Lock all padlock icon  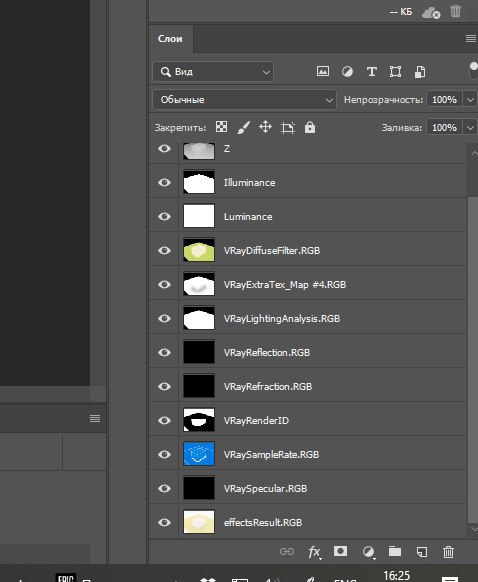[310, 127]
